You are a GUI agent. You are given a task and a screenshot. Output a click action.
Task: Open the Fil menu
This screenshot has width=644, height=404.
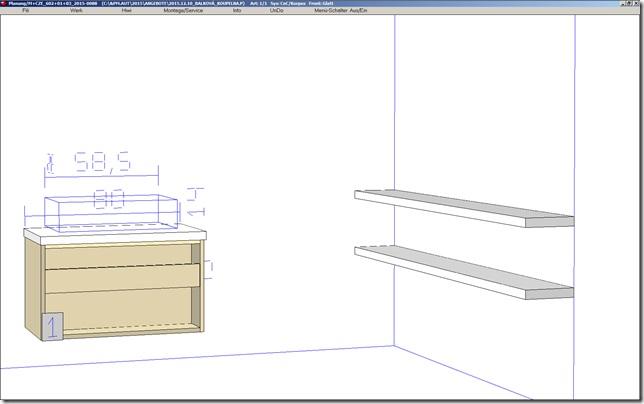(x=25, y=9)
